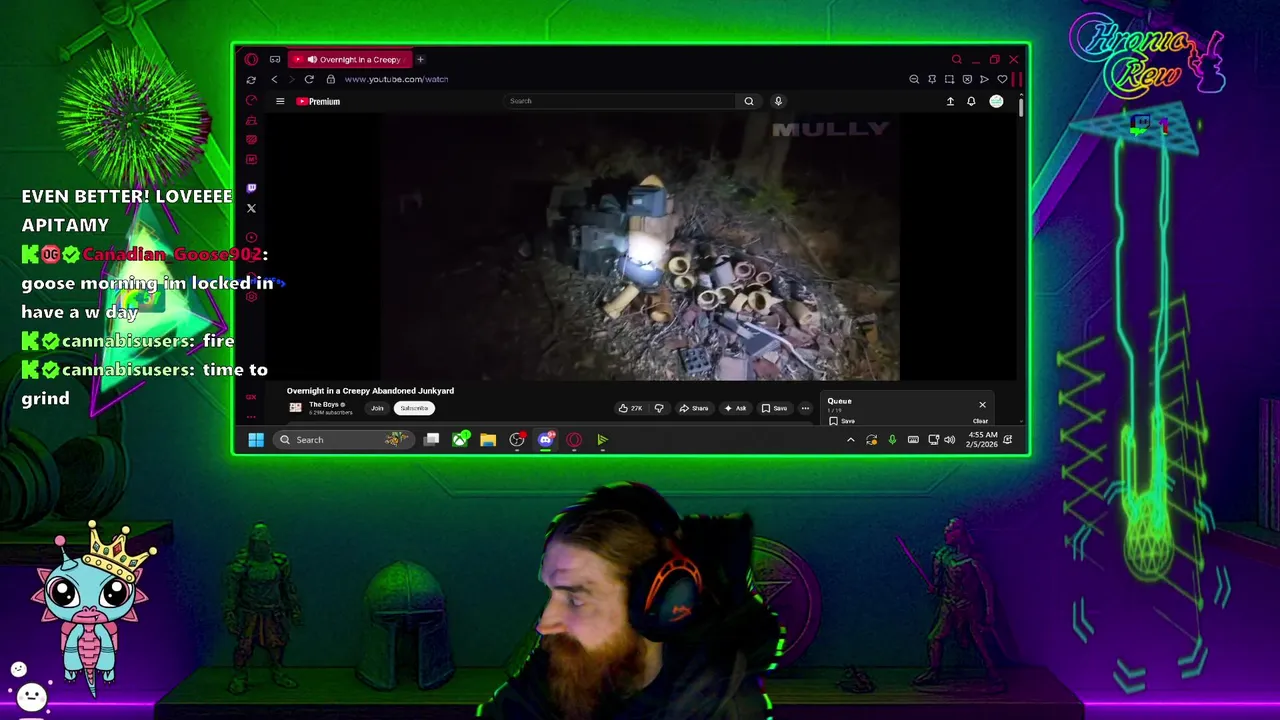Go back with the browser back arrow
This screenshot has width=1280, height=720.
pyautogui.click(x=274, y=79)
